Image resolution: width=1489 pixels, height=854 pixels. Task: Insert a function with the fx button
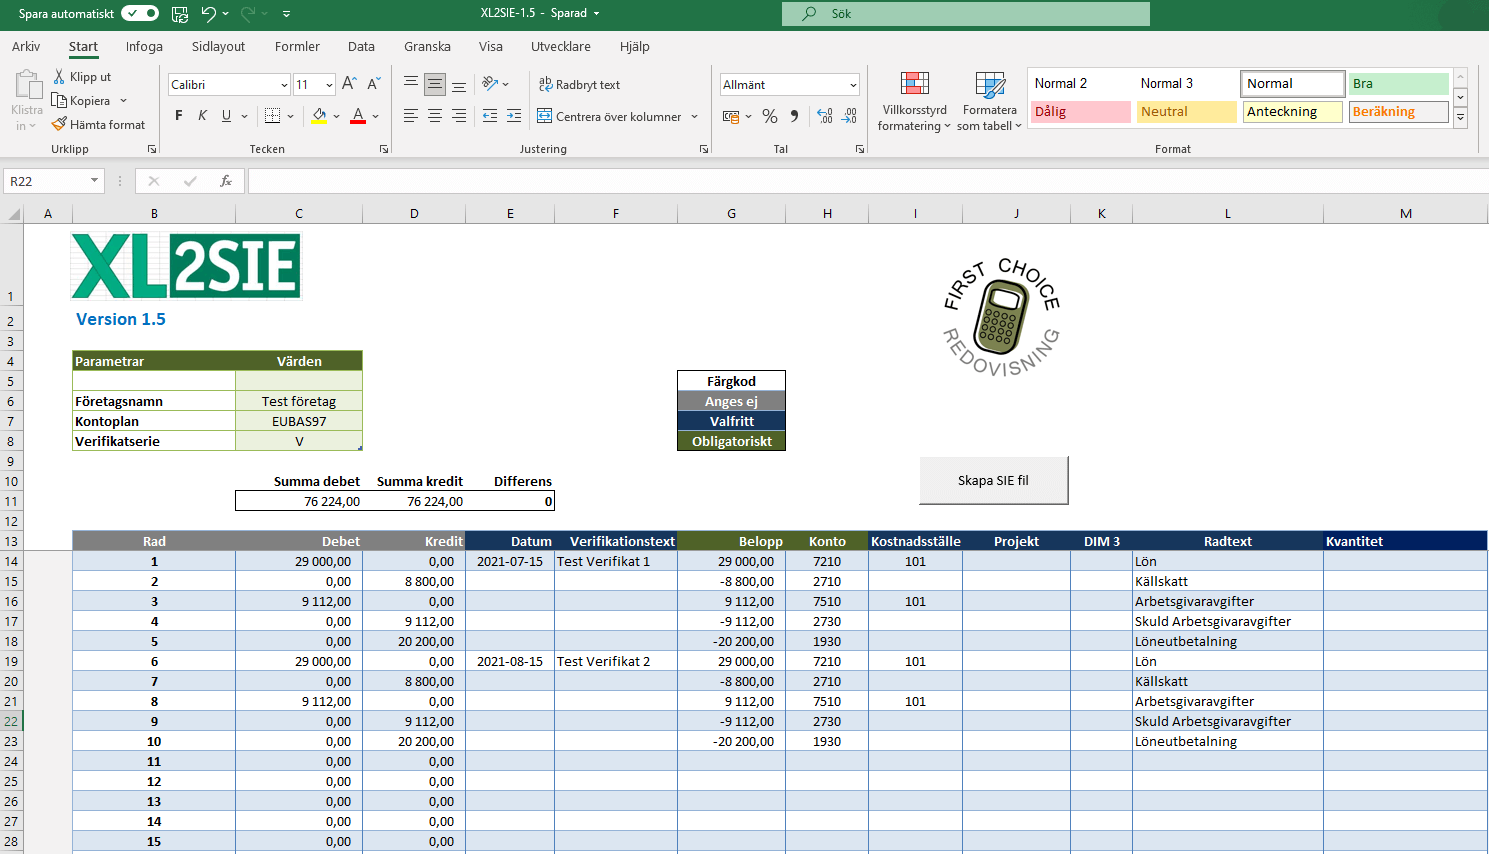pos(226,181)
